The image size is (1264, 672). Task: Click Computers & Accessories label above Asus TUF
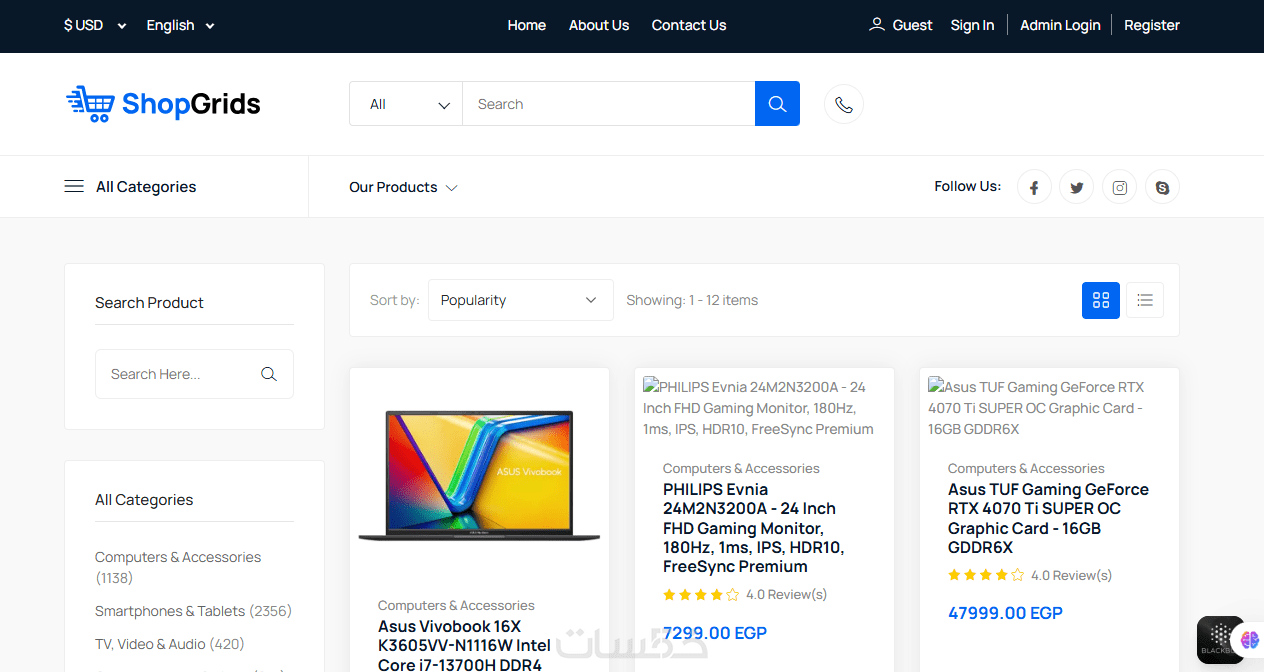[1026, 468]
